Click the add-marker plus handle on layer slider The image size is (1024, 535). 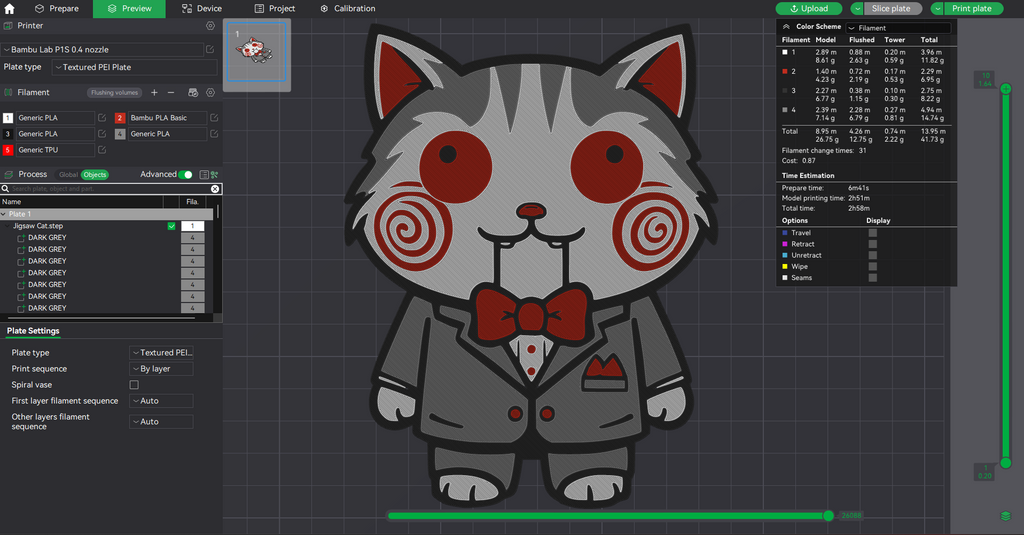point(1006,88)
